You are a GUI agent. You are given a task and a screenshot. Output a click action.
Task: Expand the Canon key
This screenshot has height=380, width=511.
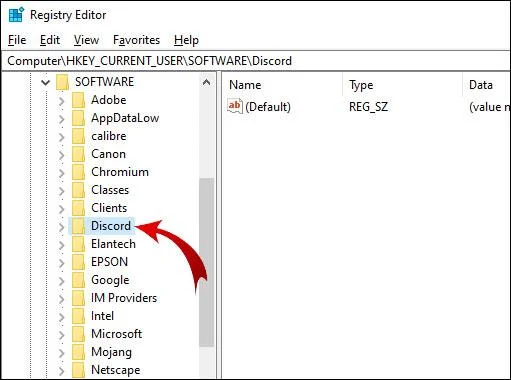click(61, 155)
